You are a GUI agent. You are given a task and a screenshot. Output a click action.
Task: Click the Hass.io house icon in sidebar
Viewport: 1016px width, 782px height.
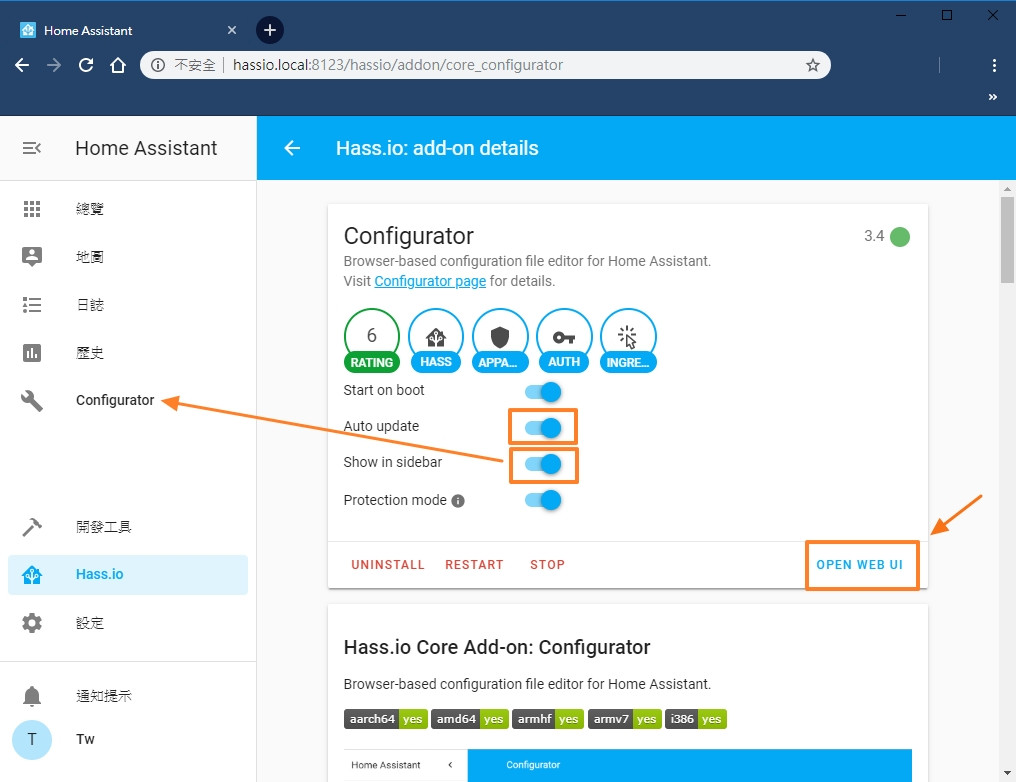pos(32,575)
